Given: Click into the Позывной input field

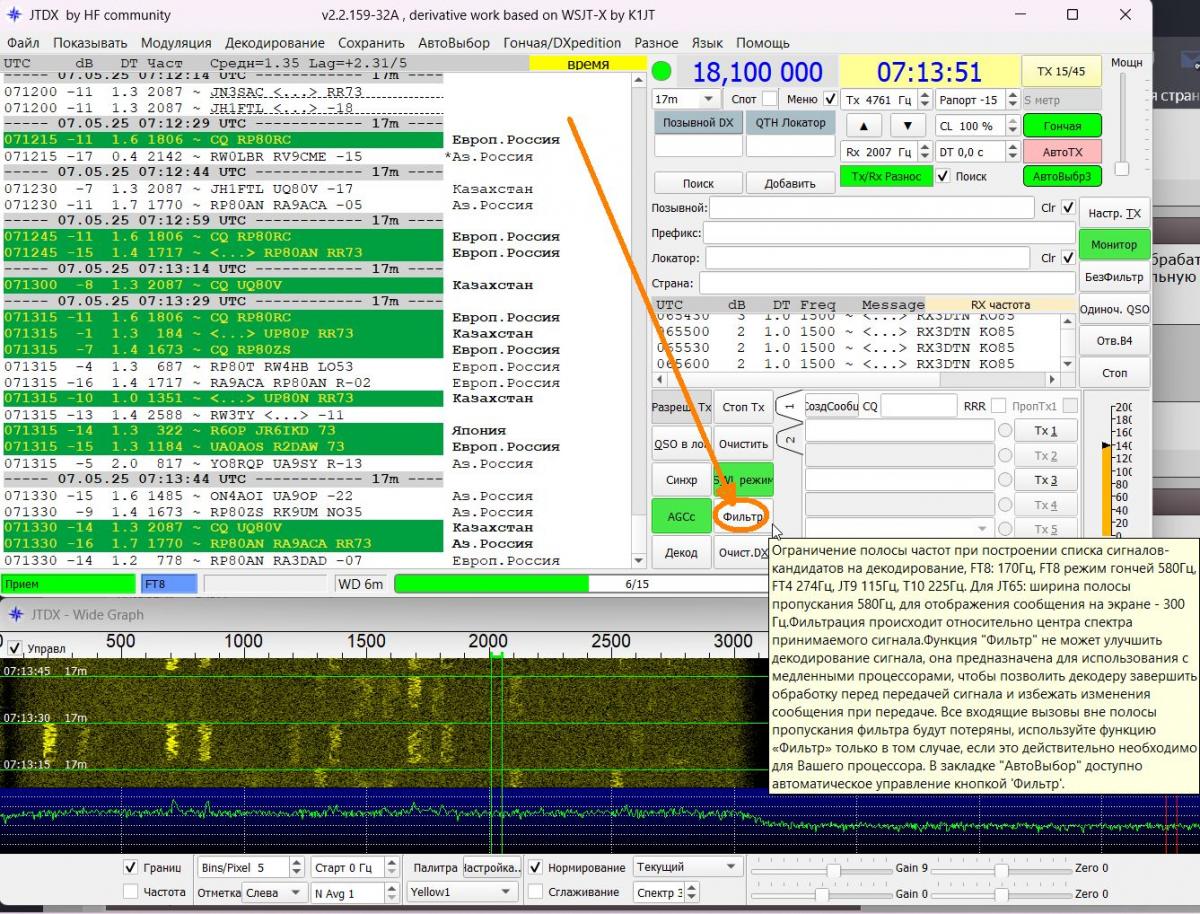Looking at the screenshot, I should point(871,208).
